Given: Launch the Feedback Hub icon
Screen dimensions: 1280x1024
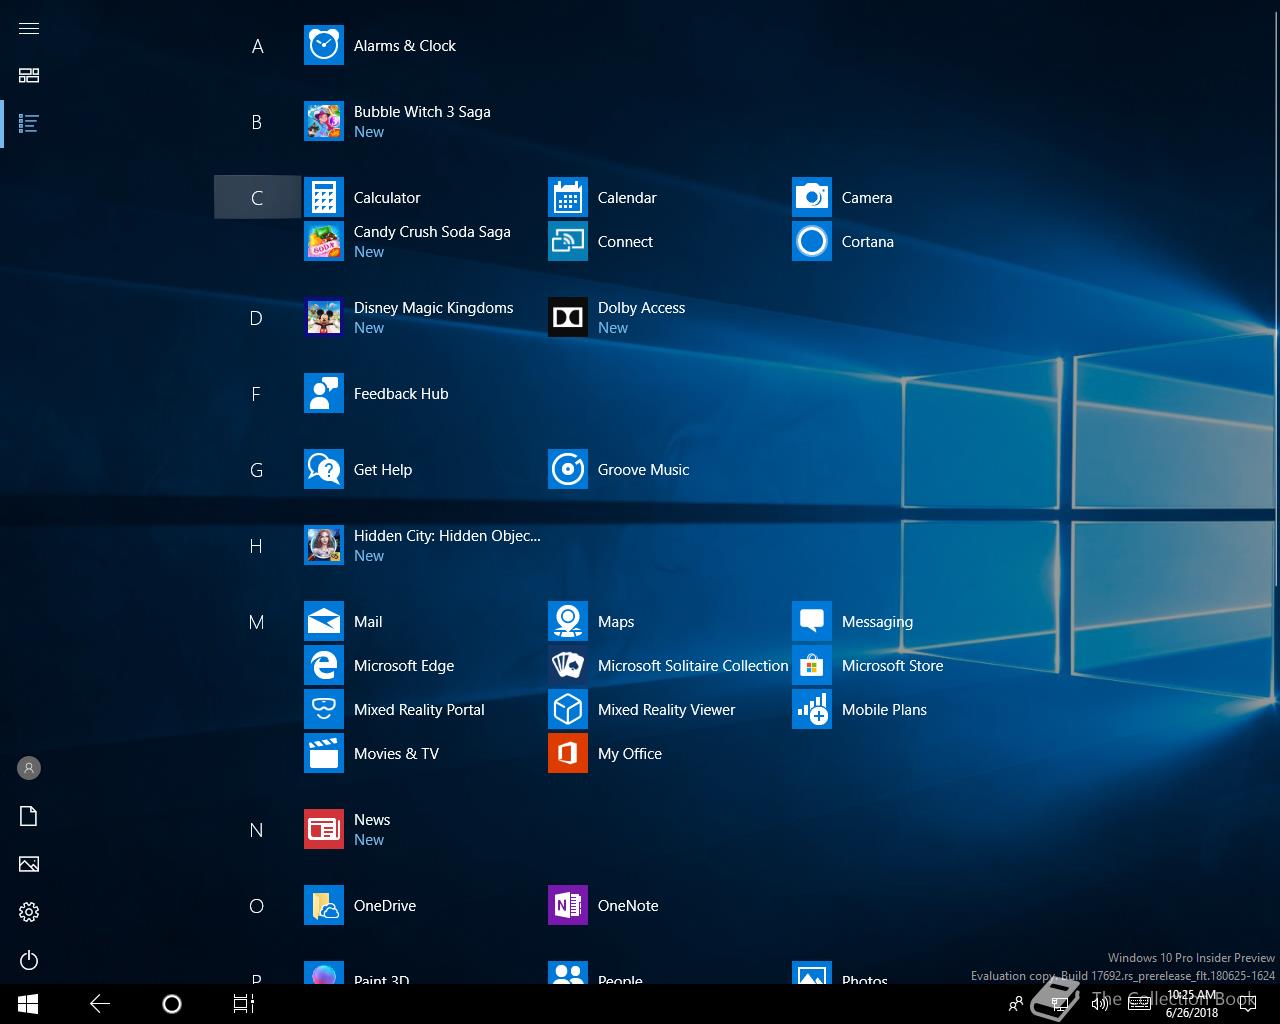Looking at the screenshot, I should tap(324, 394).
